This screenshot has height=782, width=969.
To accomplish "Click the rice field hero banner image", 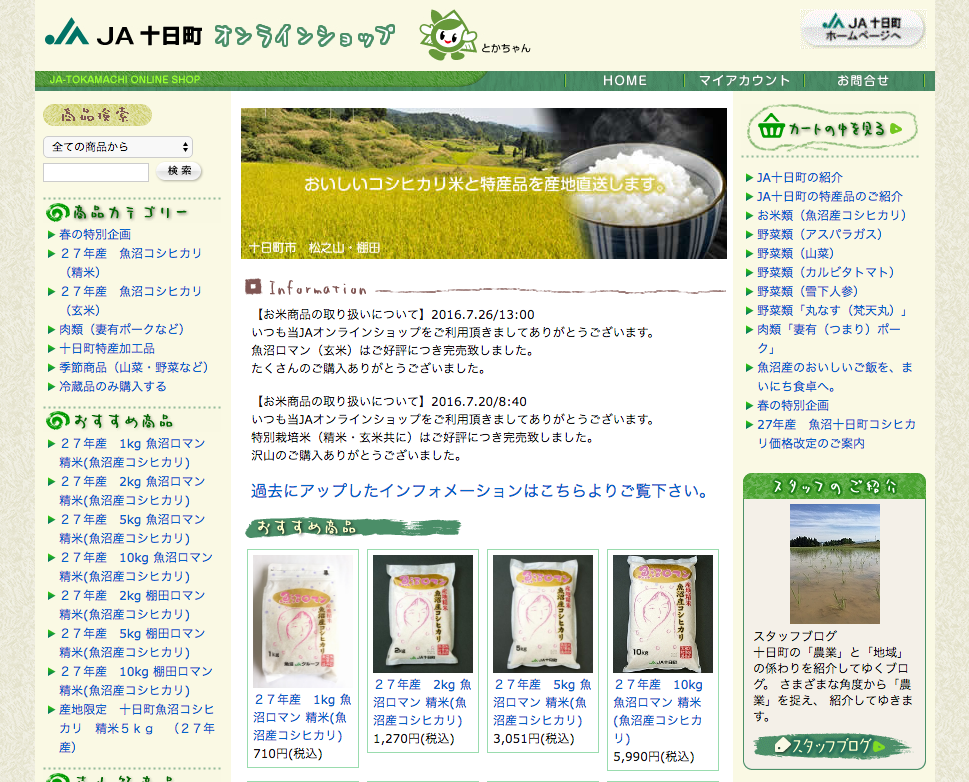I will point(484,184).
